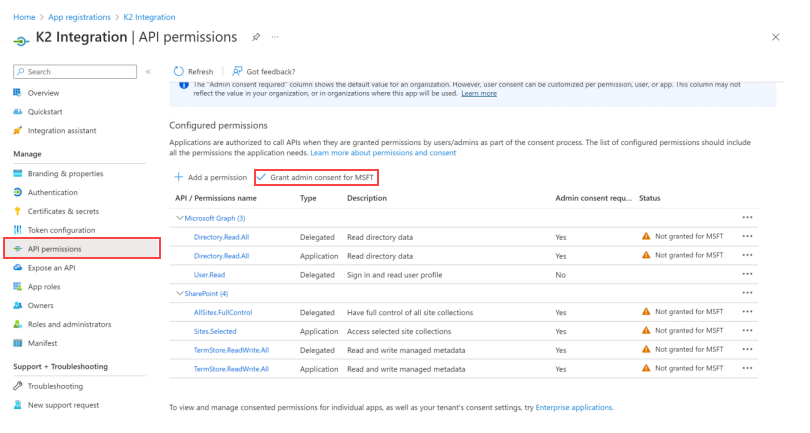Navigate to App registrations breadcrumb
The image size is (810, 433).
pyautogui.click(x=80, y=17)
